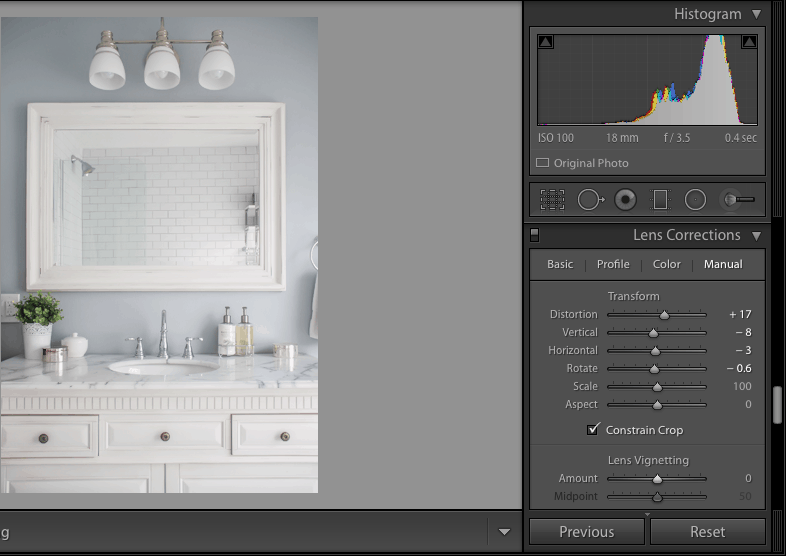The height and width of the screenshot is (556, 786).
Task: Switch to the Manual tab
Action: [x=723, y=264]
